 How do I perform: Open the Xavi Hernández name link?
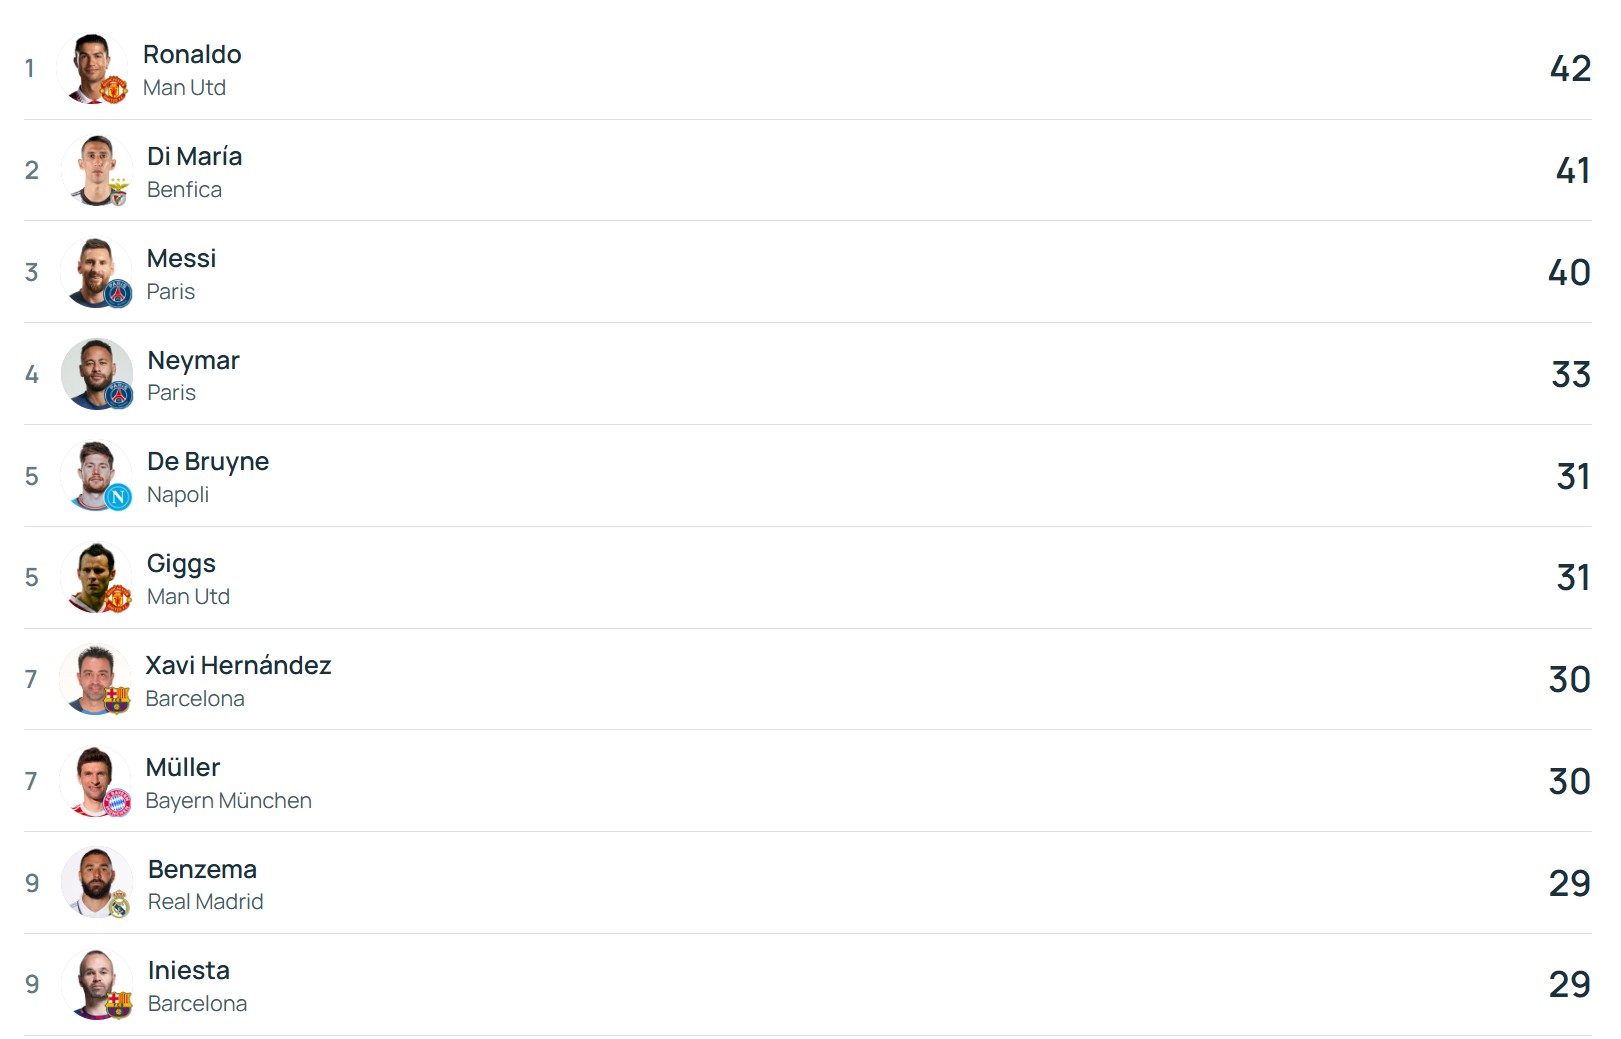pyautogui.click(x=238, y=665)
